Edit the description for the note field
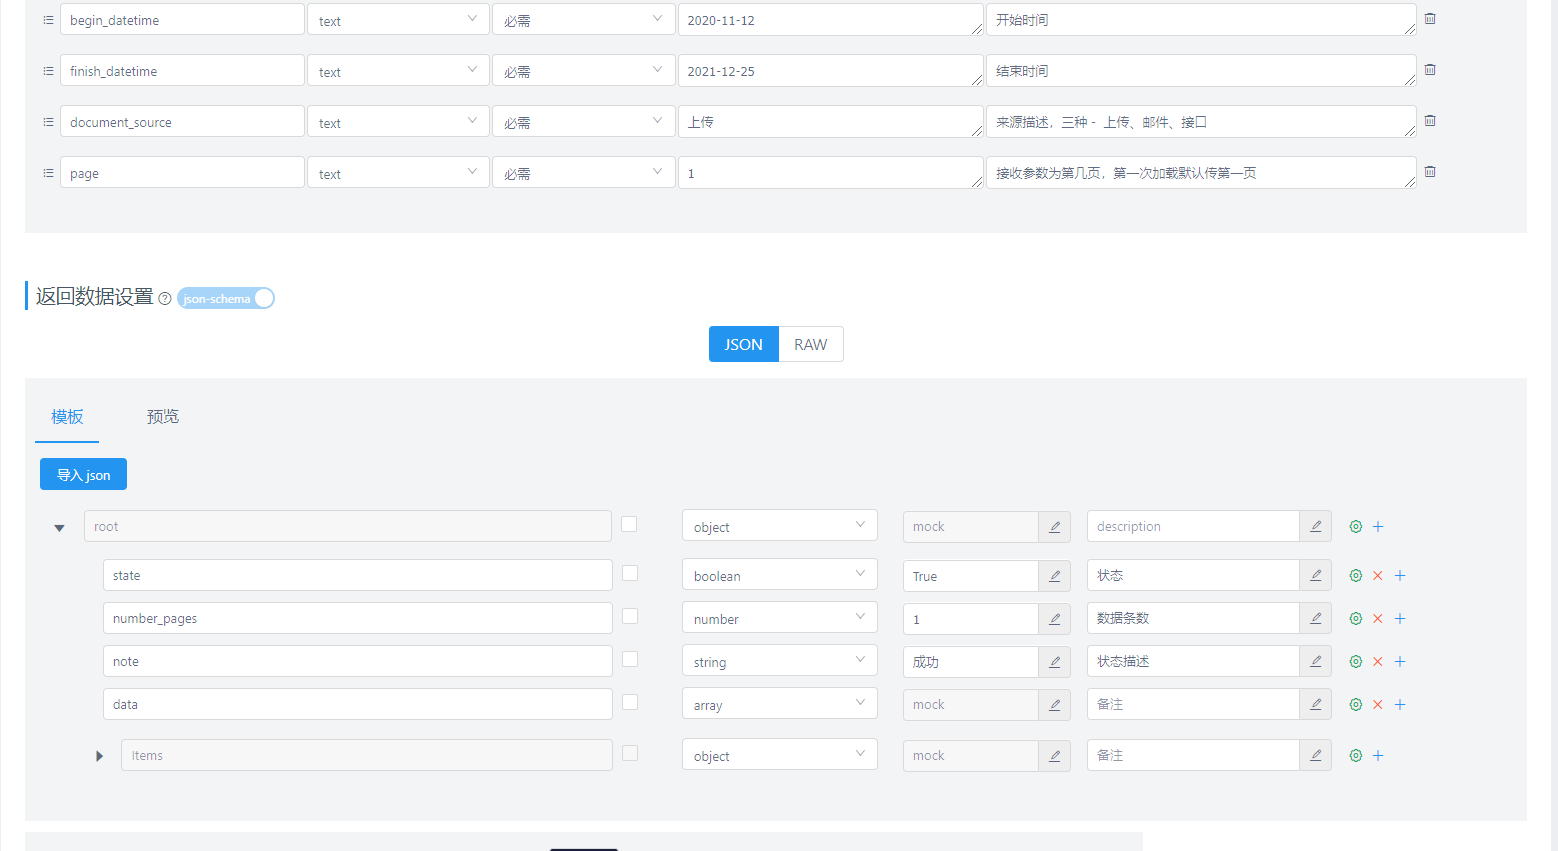 [x=1316, y=661]
